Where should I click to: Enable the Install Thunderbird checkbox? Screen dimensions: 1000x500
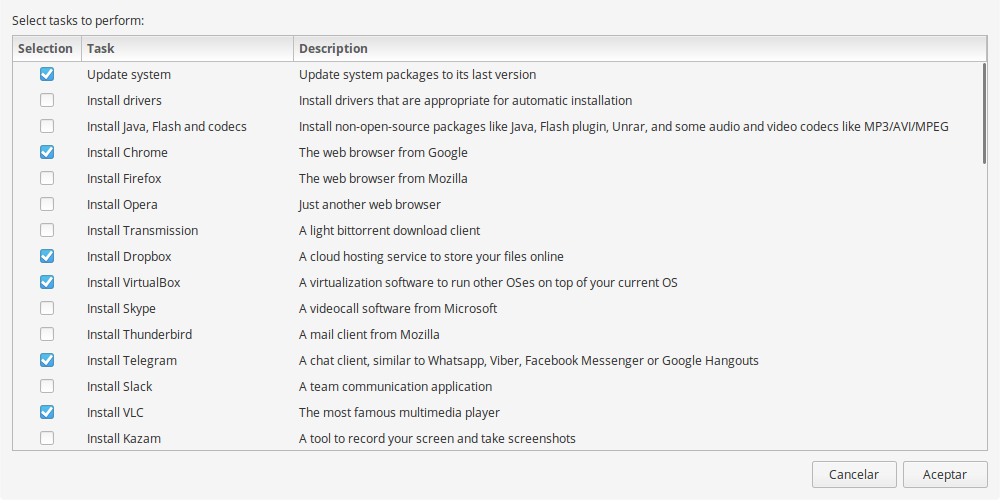pos(47,334)
